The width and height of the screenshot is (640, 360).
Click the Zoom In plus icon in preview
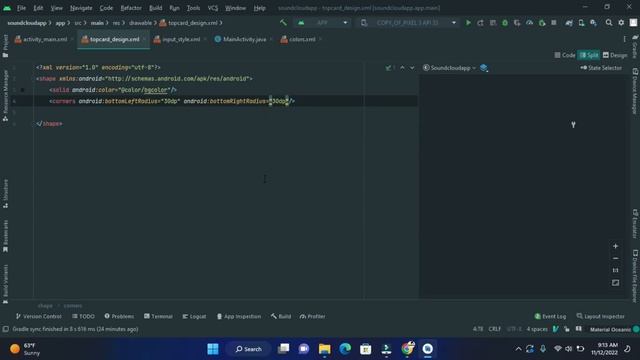[616, 246]
